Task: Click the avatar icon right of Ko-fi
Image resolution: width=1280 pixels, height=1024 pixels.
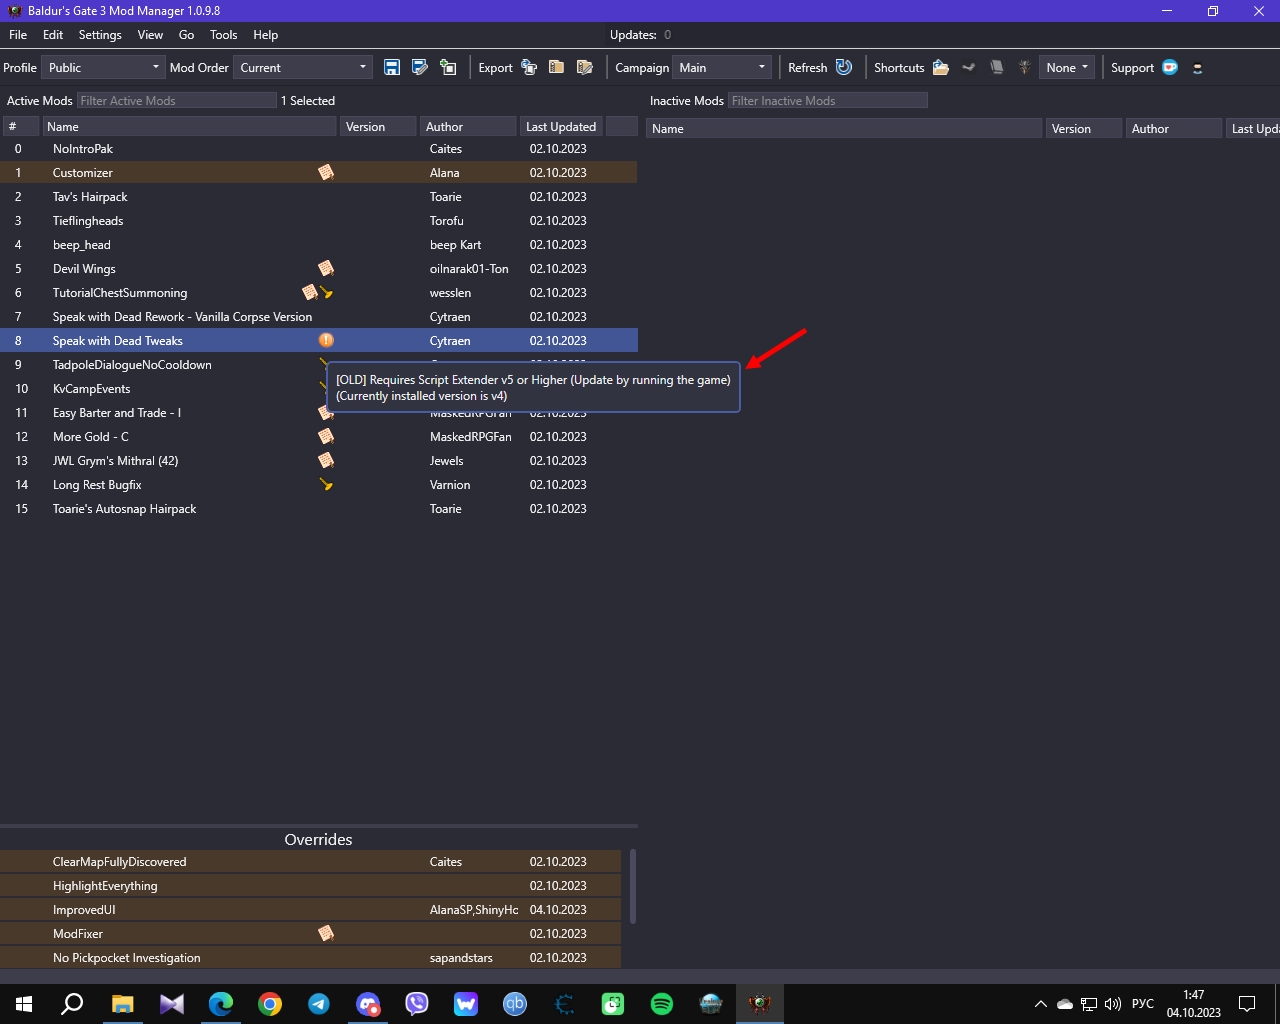Action: coord(1197,68)
